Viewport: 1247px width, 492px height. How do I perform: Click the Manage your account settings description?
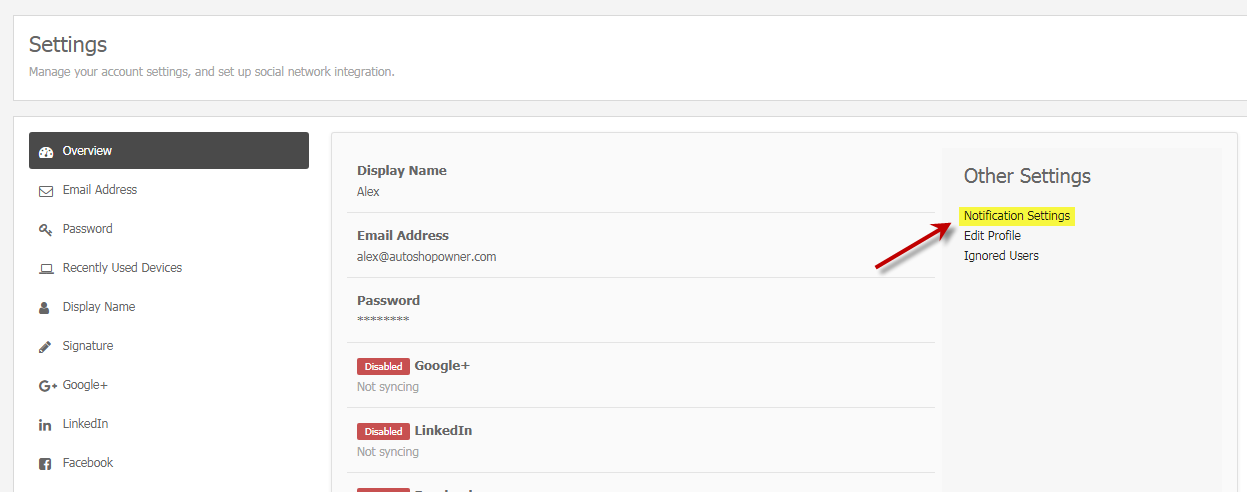coord(212,72)
